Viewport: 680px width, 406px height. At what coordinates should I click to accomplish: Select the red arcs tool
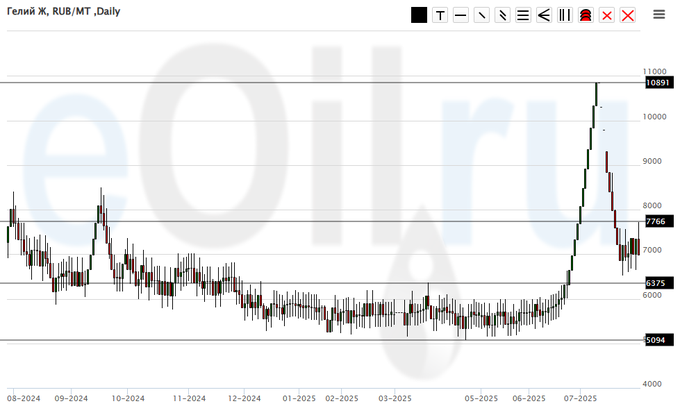pos(586,15)
